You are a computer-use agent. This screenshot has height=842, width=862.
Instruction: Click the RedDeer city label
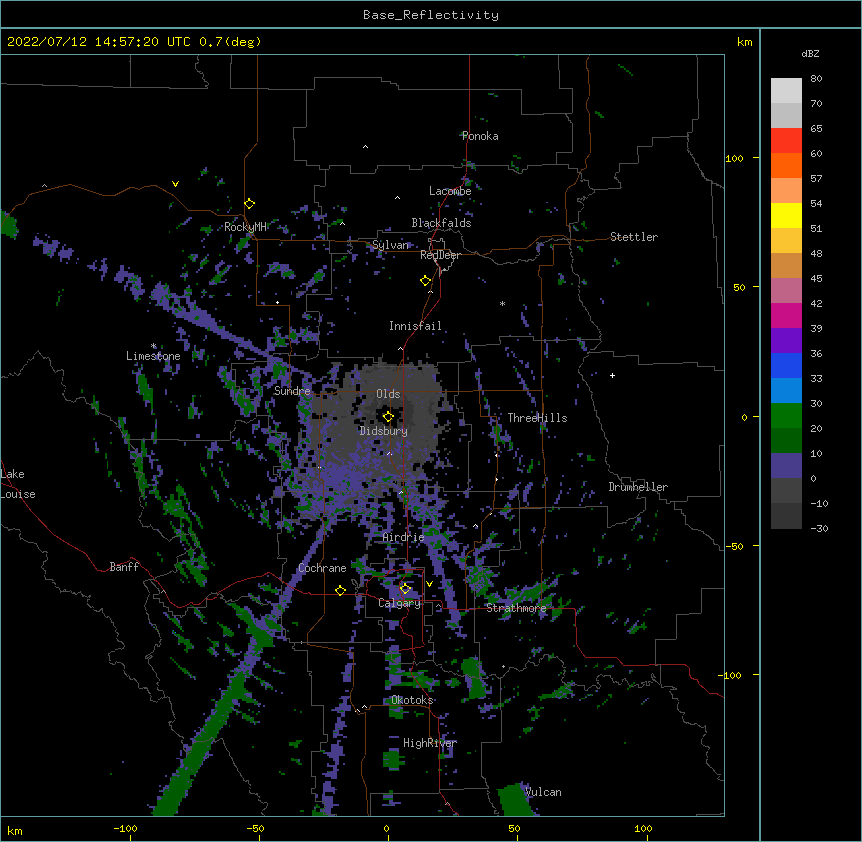tap(440, 255)
